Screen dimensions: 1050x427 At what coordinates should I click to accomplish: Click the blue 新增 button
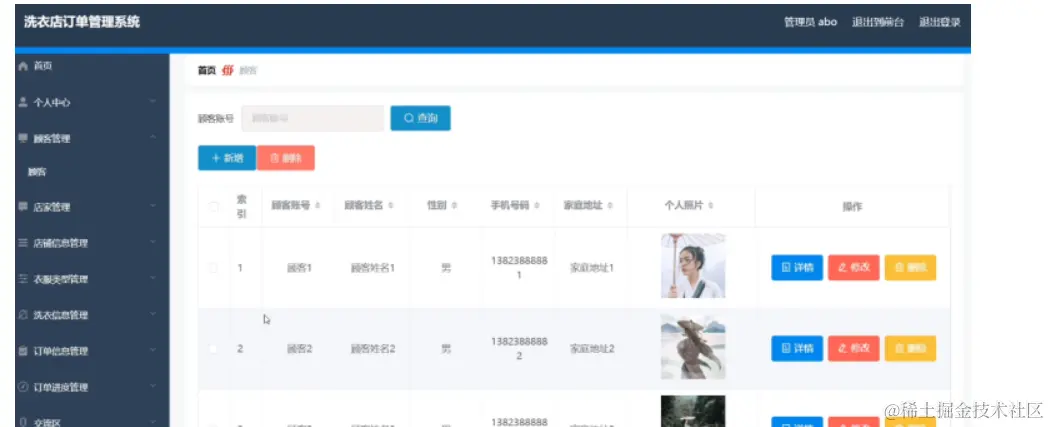coord(227,158)
